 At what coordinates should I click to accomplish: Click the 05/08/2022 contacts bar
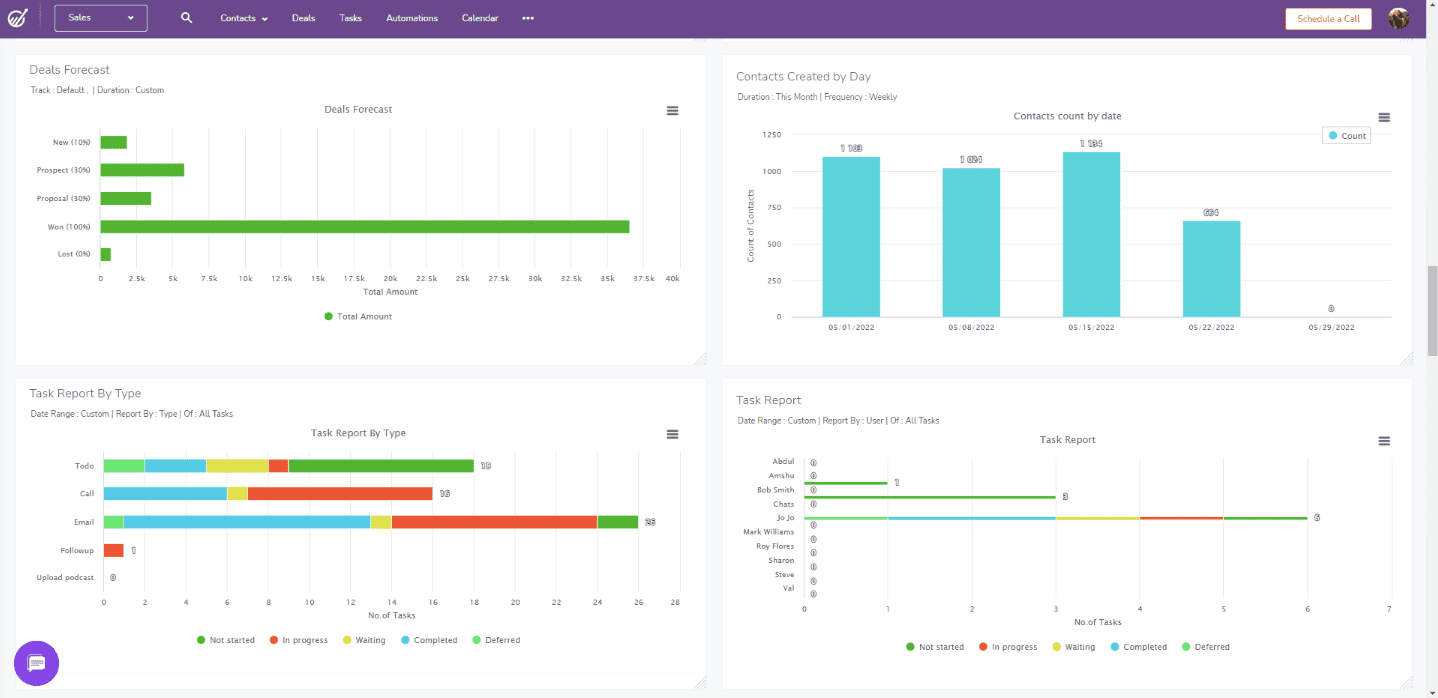point(971,242)
